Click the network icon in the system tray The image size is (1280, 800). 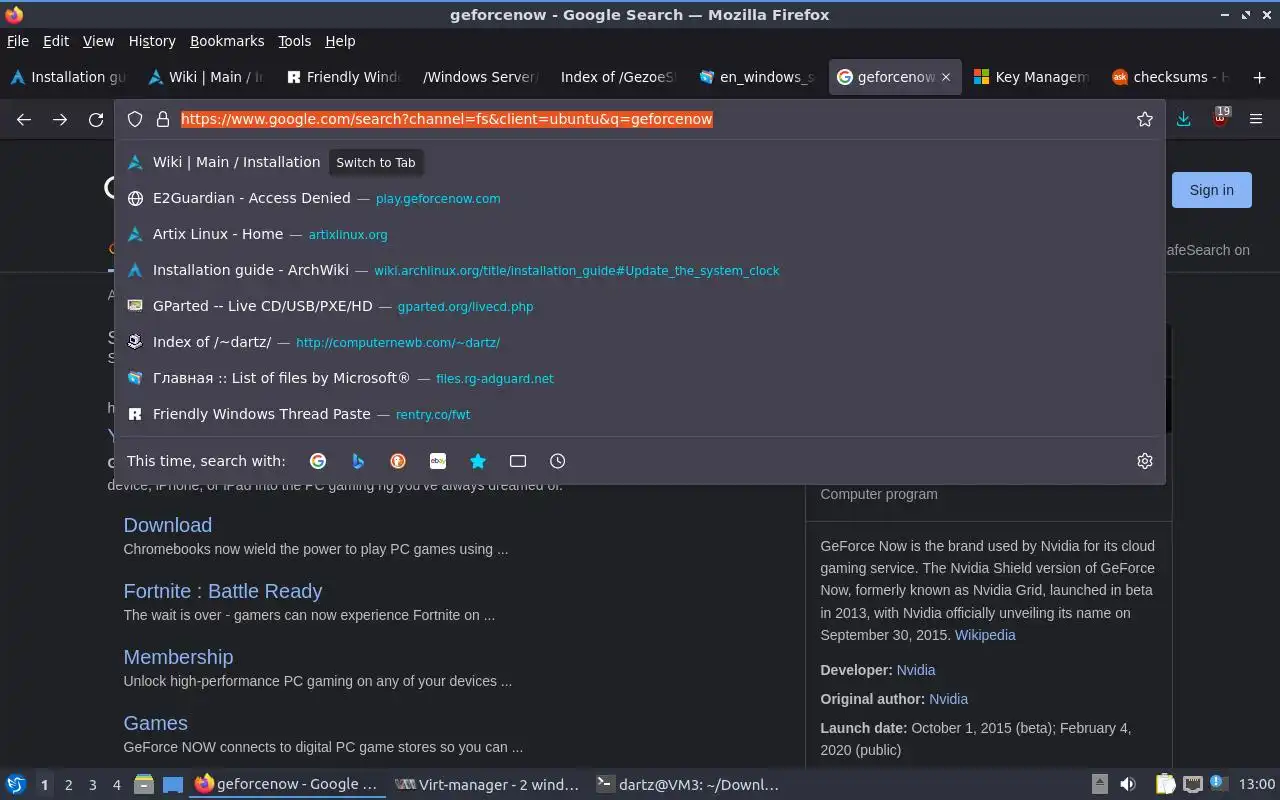(1192, 784)
